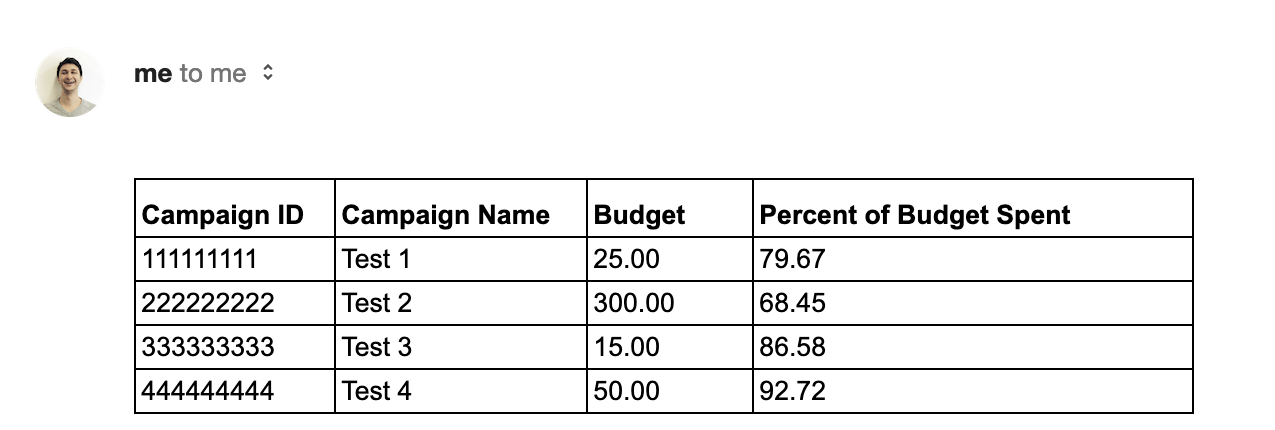Select the 79.67 percent value
The width and height of the screenshot is (1275, 430).
click(x=792, y=260)
